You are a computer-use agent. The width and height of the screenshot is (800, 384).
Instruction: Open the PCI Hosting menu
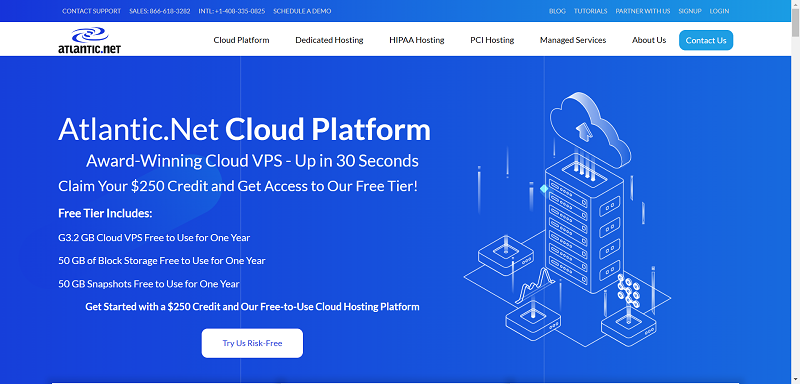(x=492, y=40)
